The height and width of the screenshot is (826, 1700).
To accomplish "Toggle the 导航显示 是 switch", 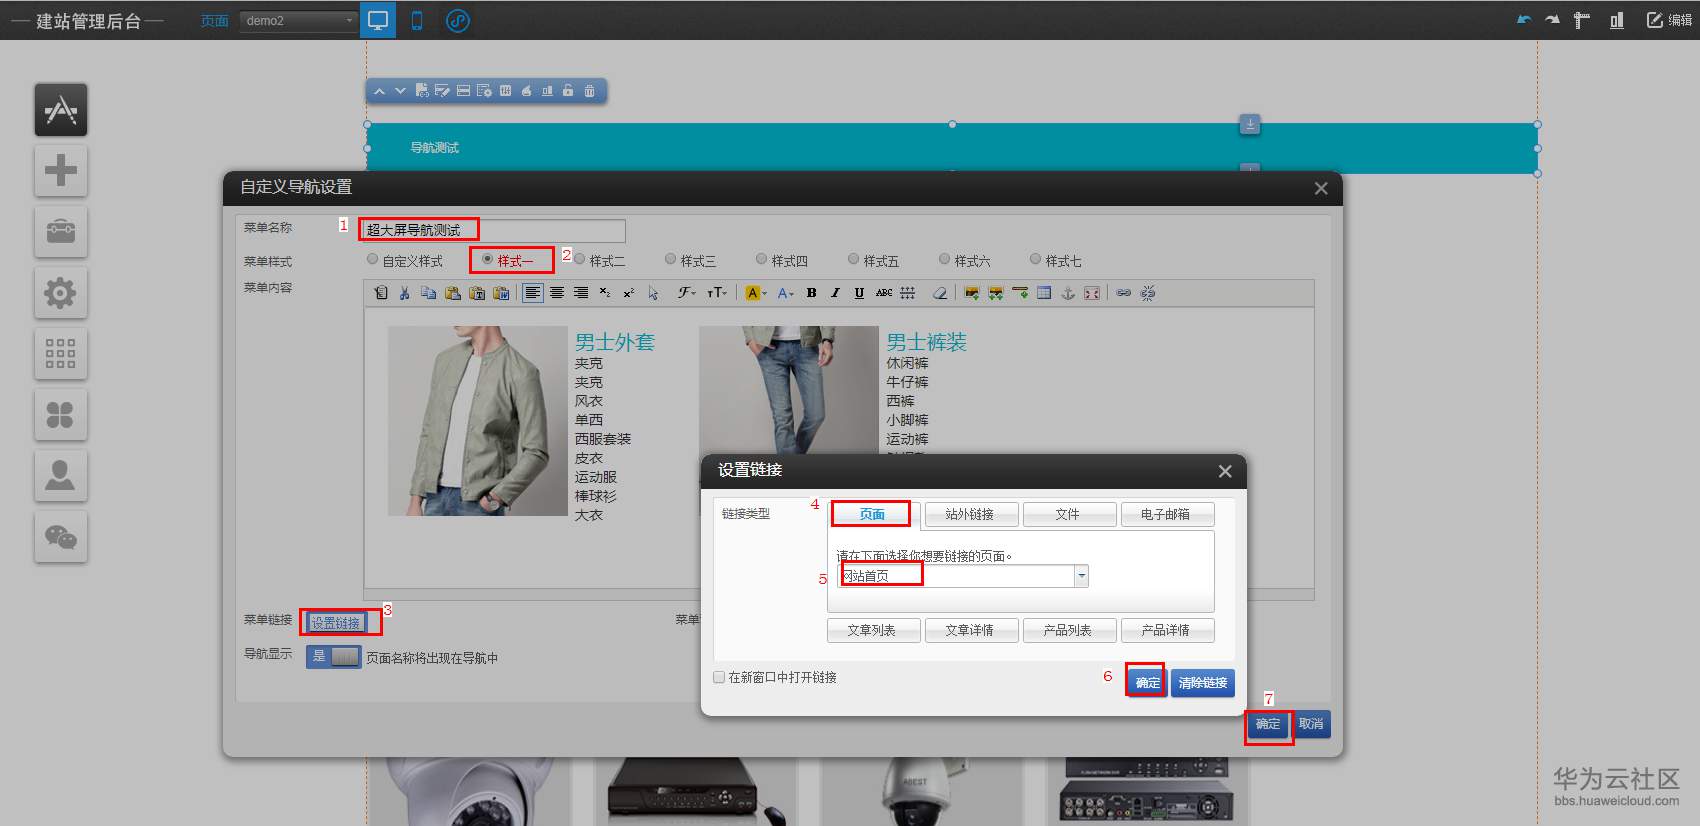I will pyautogui.click(x=333, y=657).
